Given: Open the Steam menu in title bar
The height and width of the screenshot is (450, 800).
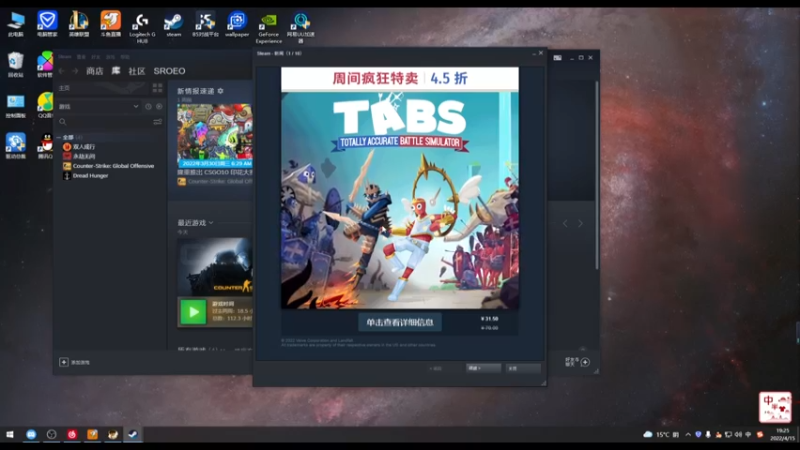Looking at the screenshot, I should click(65, 57).
